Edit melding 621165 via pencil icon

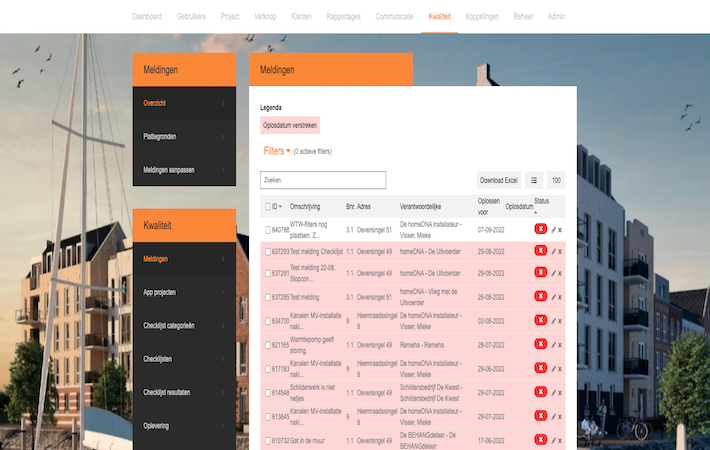click(553, 345)
